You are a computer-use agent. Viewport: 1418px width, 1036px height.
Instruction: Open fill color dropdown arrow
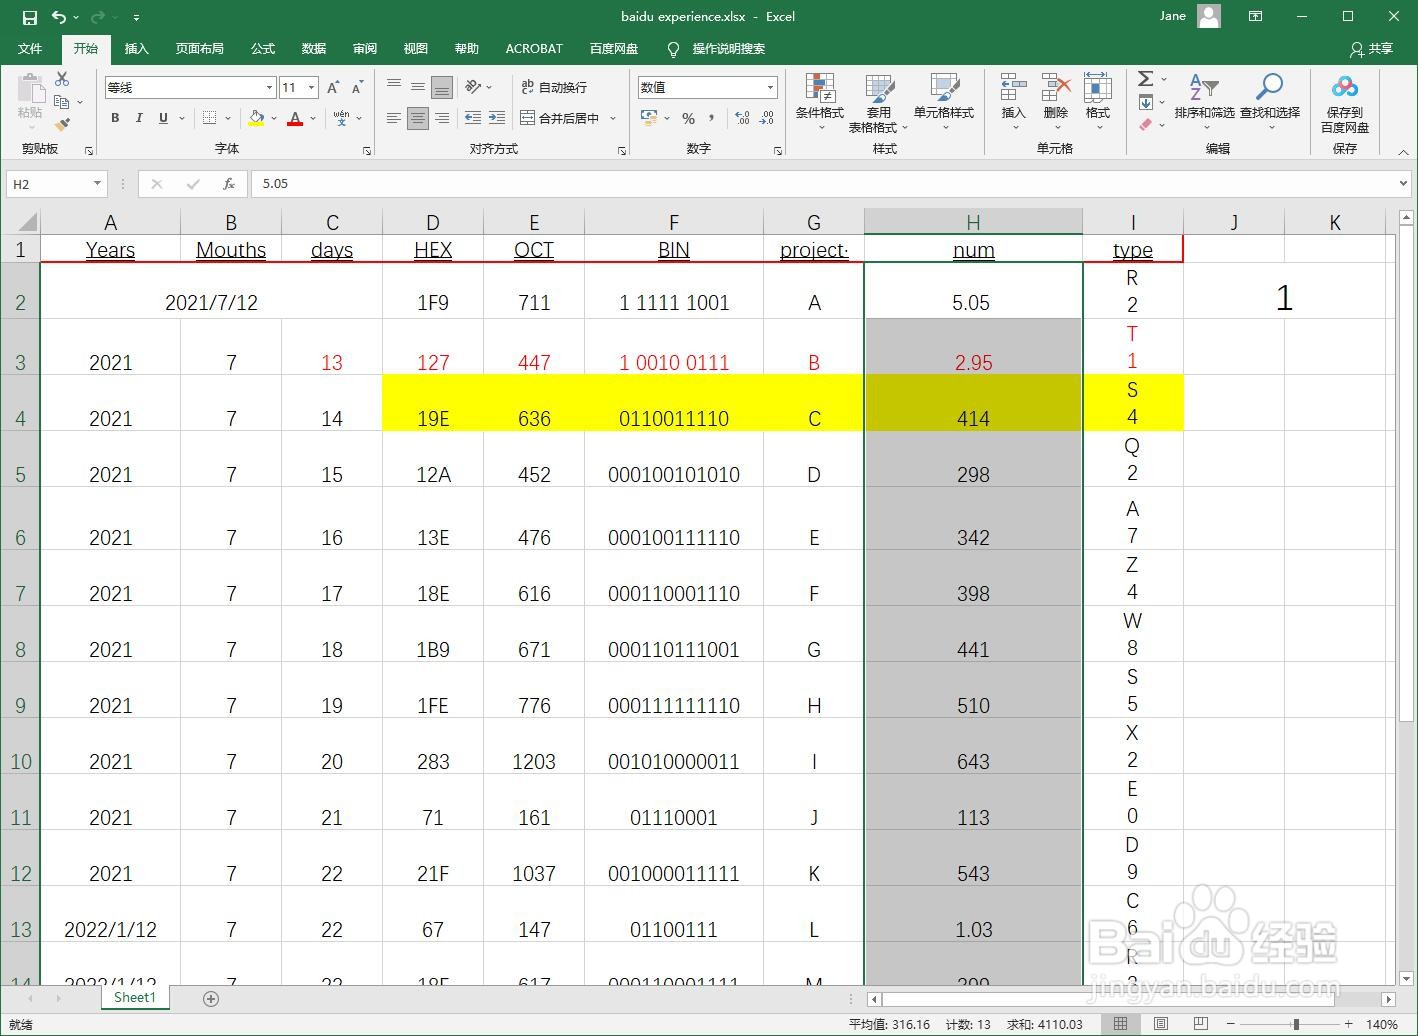(274, 118)
